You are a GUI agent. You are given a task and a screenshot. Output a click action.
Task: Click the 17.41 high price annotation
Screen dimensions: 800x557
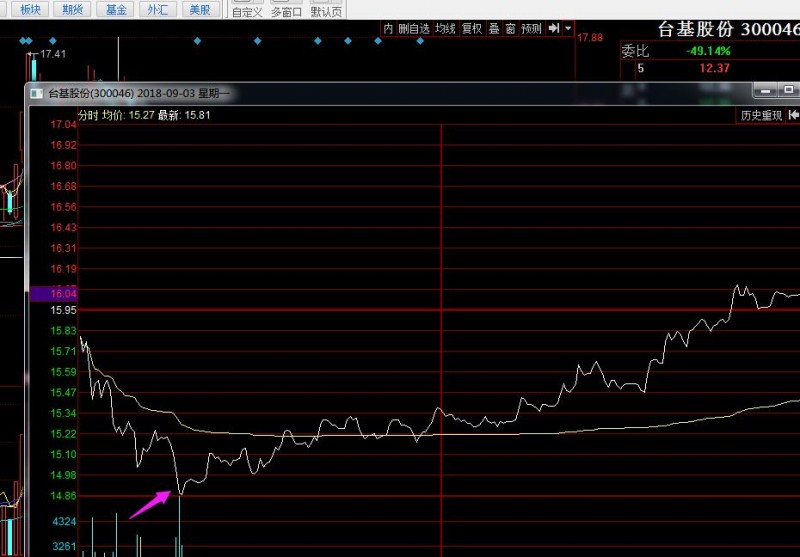[53, 54]
